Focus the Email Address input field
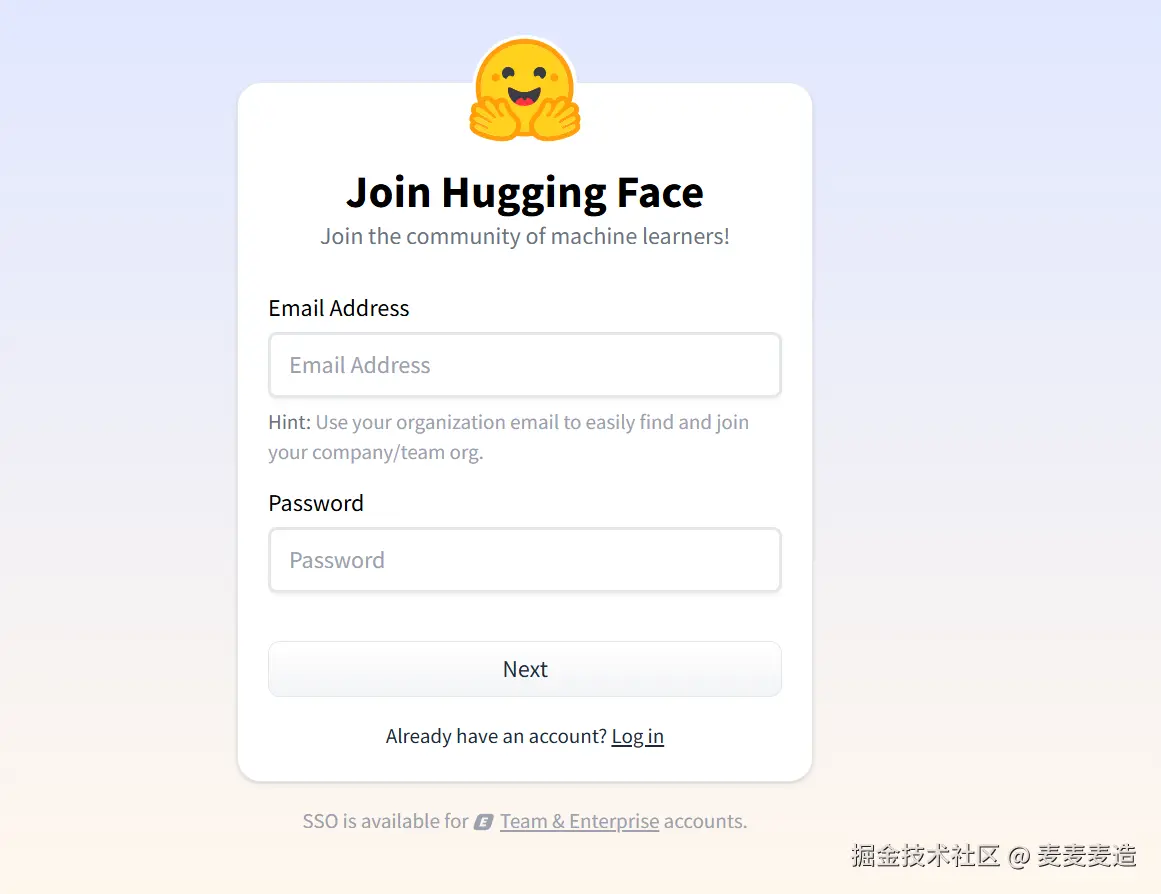This screenshot has height=894, width=1161. [x=525, y=364]
